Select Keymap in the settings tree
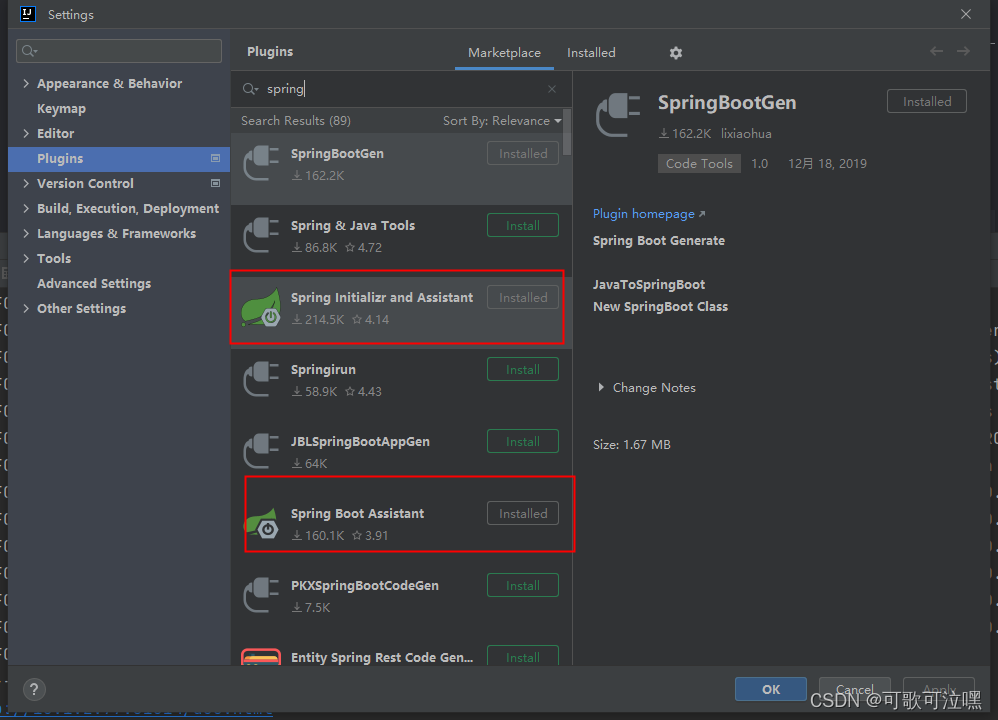 click(x=61, y=108)
